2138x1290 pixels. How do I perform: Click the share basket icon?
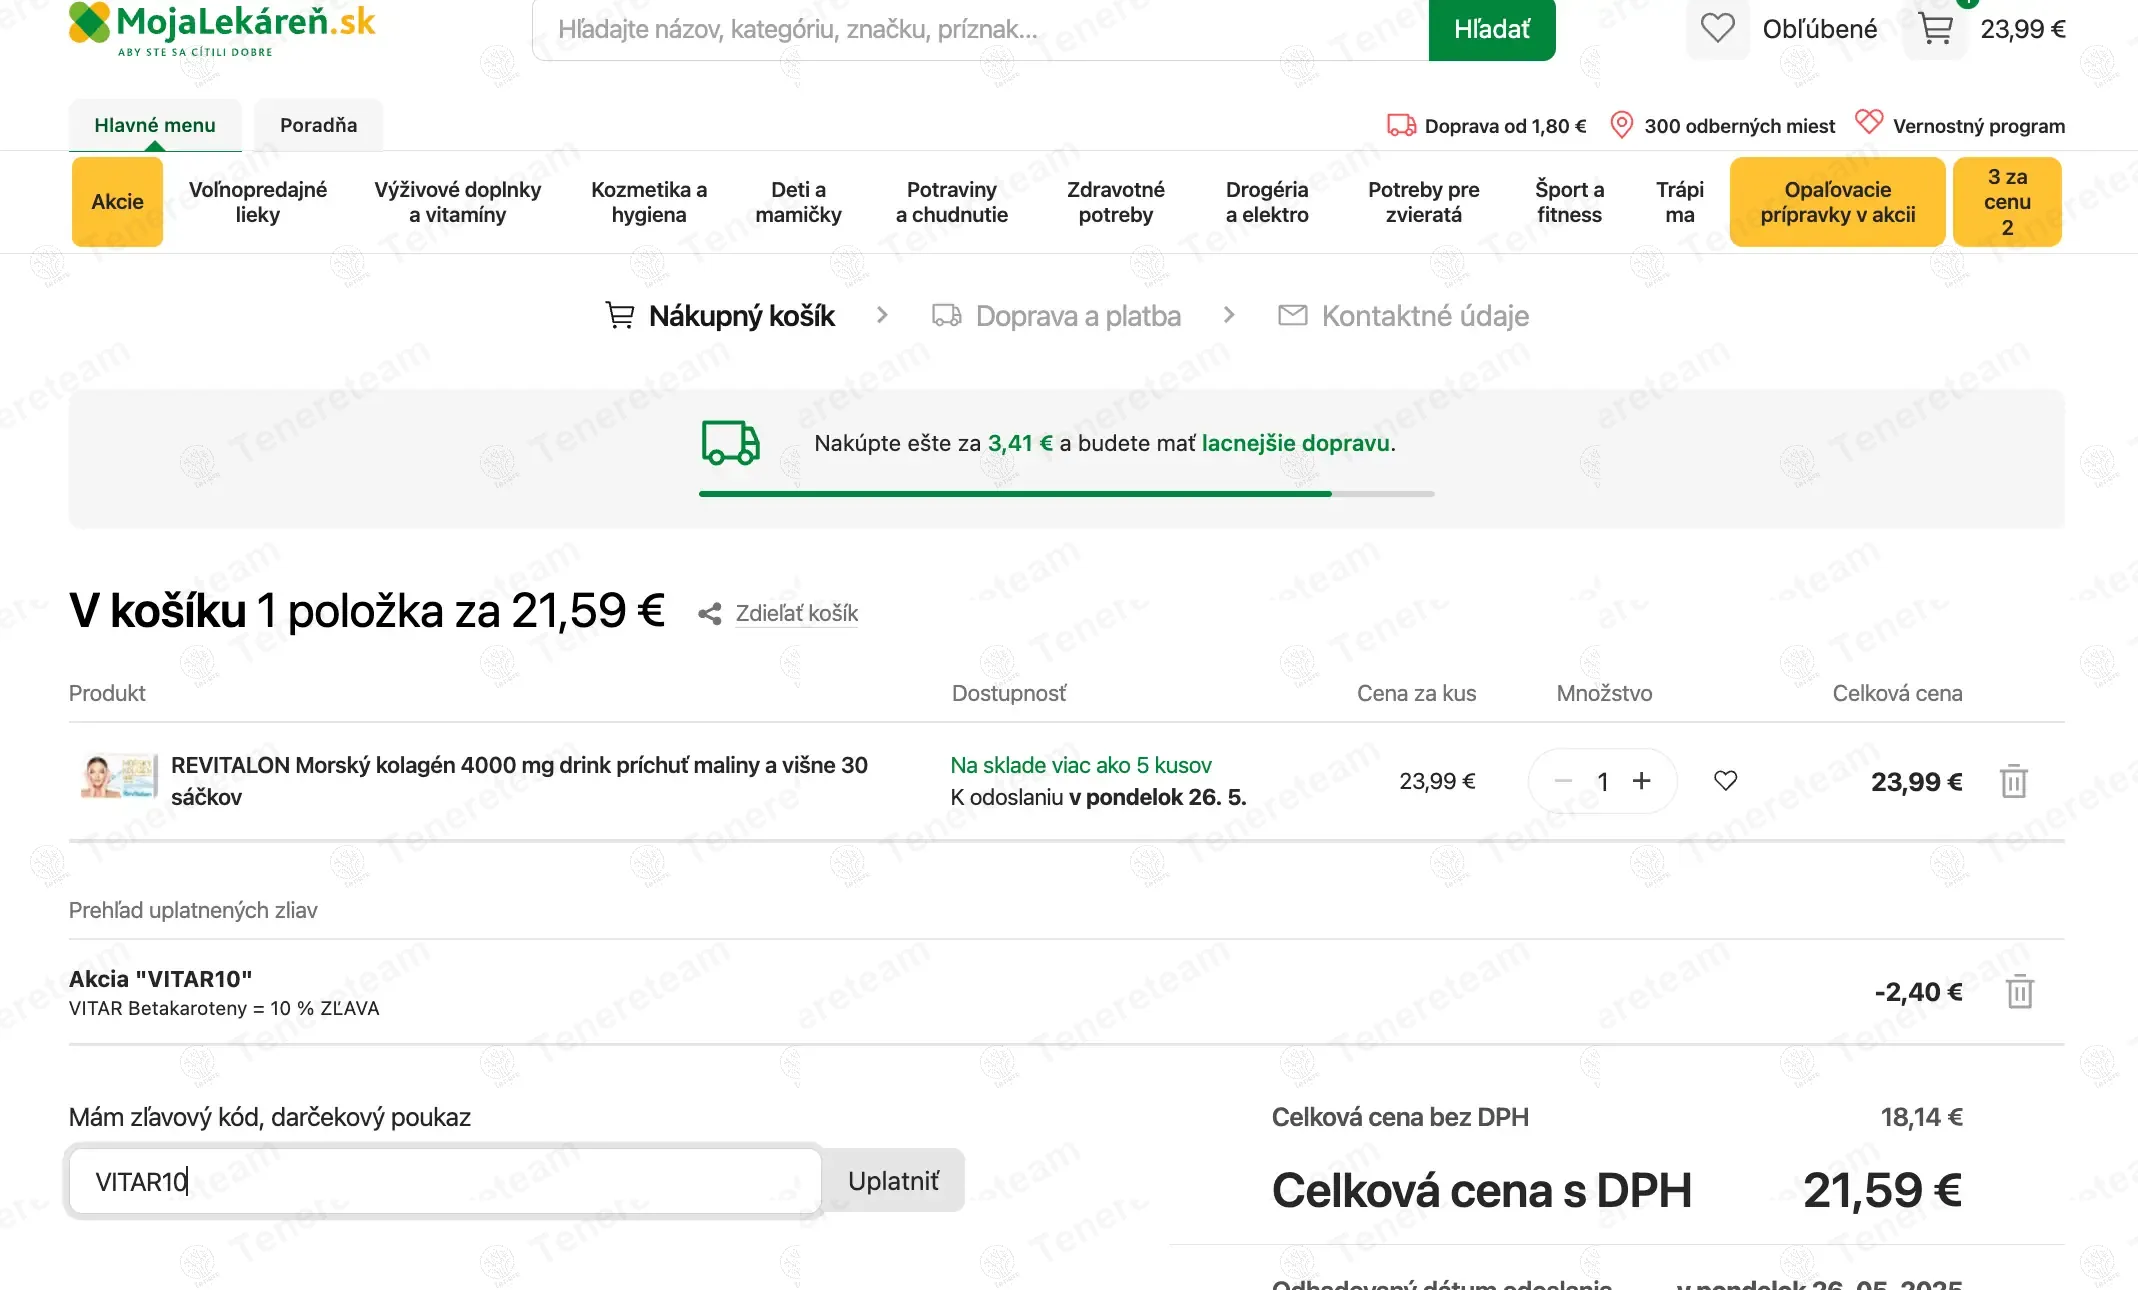tap(710, 614)
